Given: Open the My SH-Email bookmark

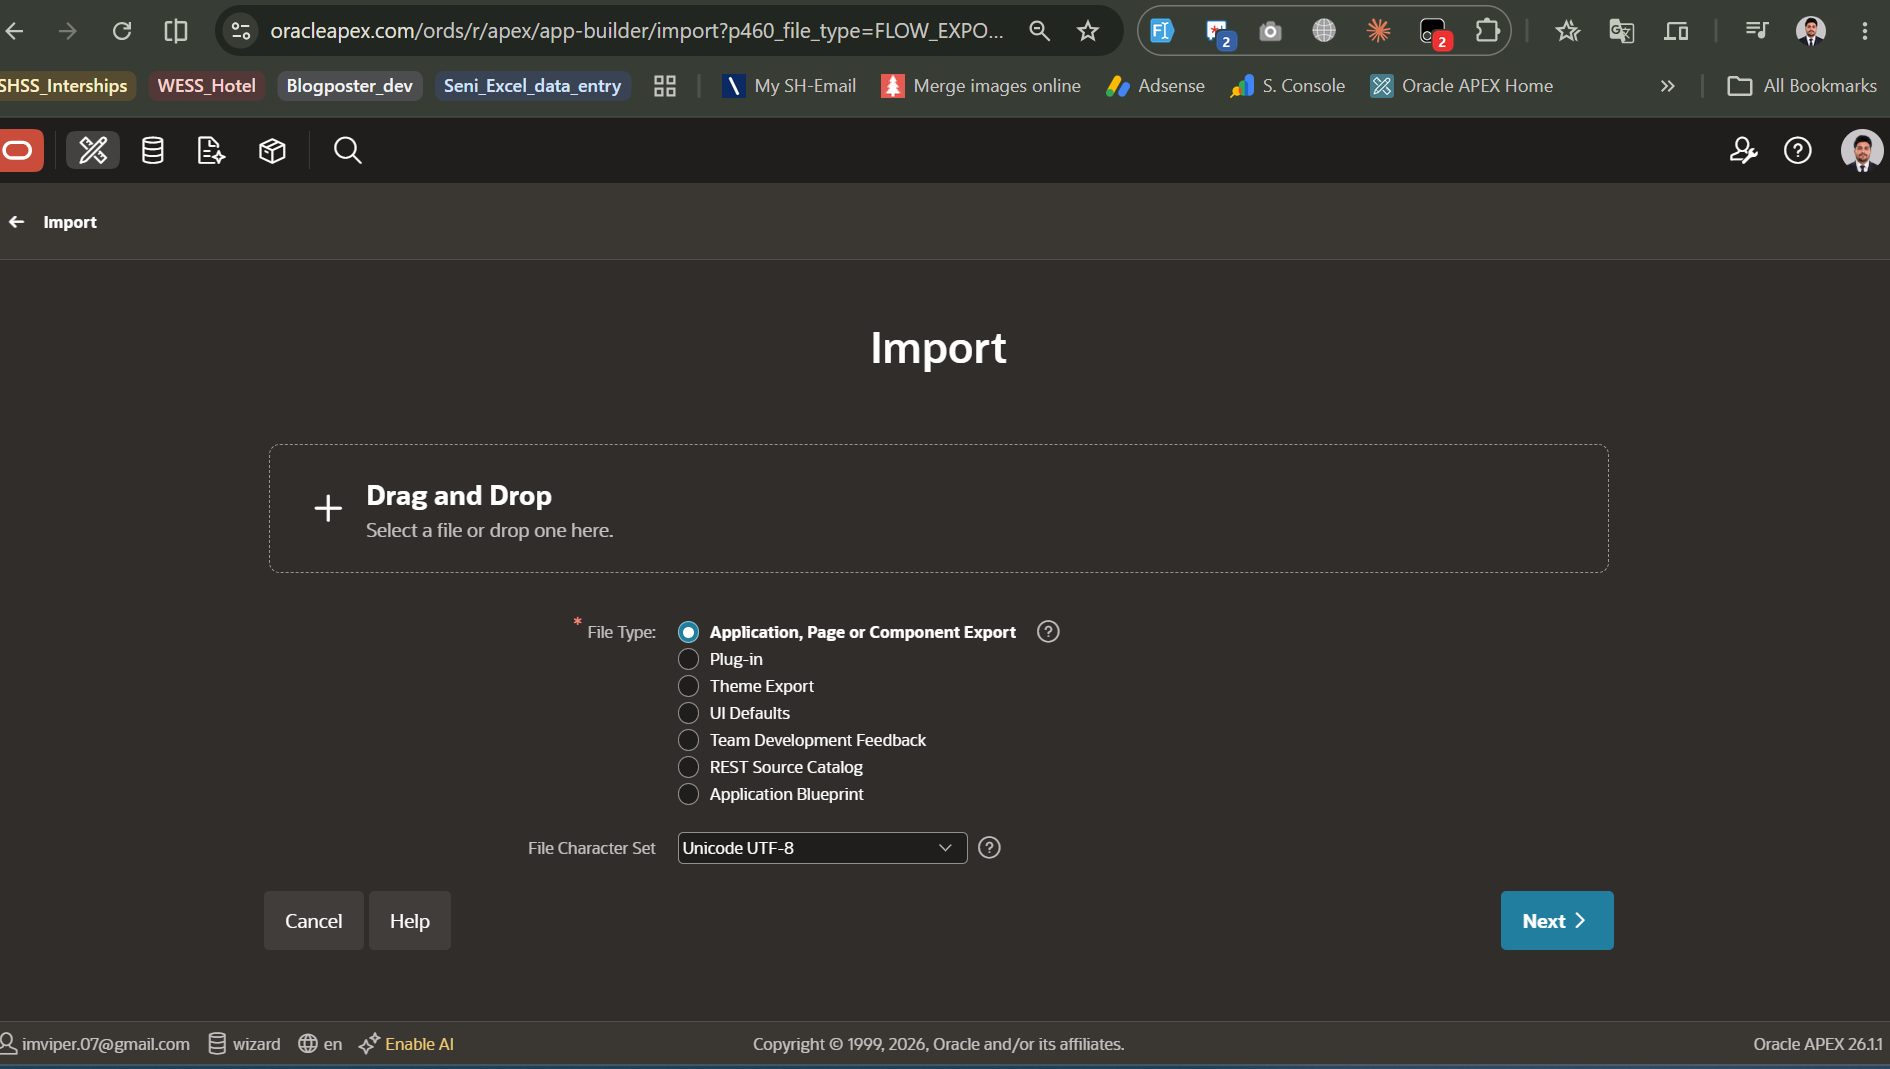Looking at the screenshot, I should pyautogui.click(x=789, y=86).
